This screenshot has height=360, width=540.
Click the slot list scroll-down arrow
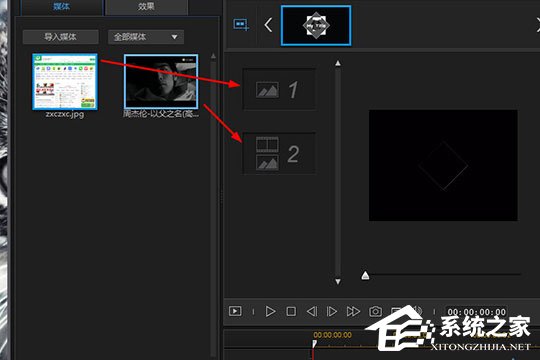pos(338,281)
